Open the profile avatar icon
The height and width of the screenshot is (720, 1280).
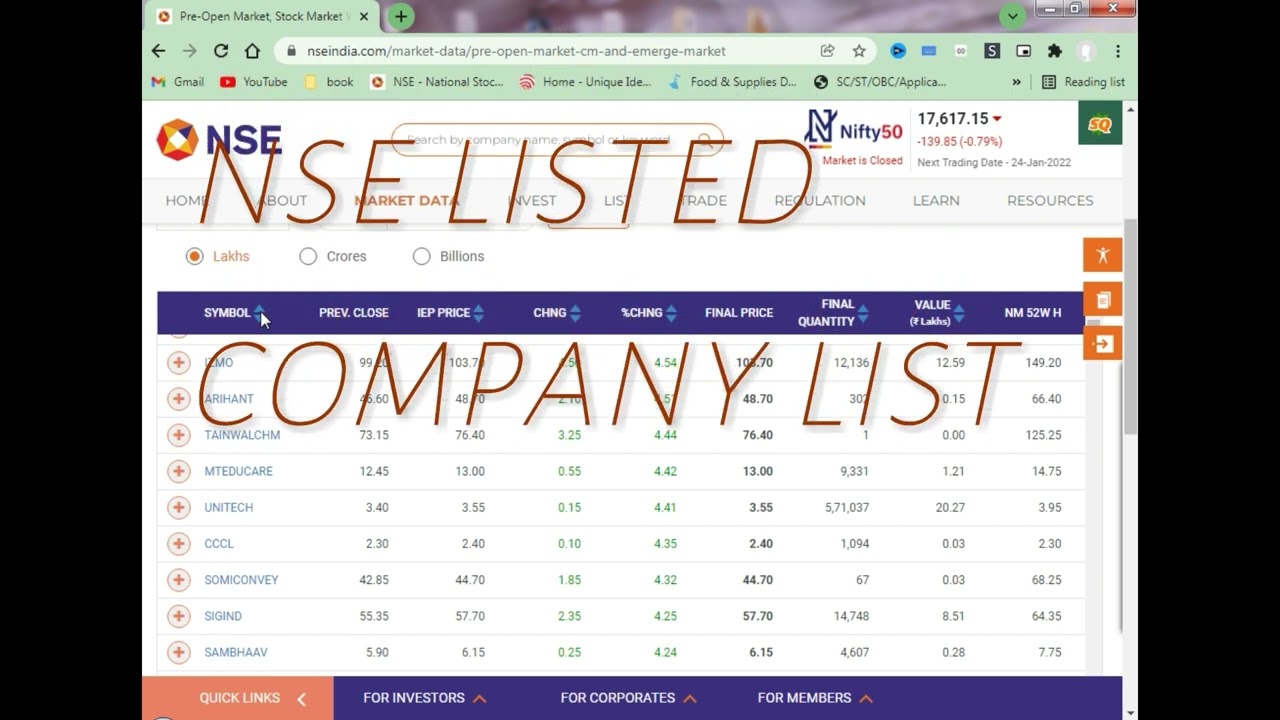click(1086, 51)
